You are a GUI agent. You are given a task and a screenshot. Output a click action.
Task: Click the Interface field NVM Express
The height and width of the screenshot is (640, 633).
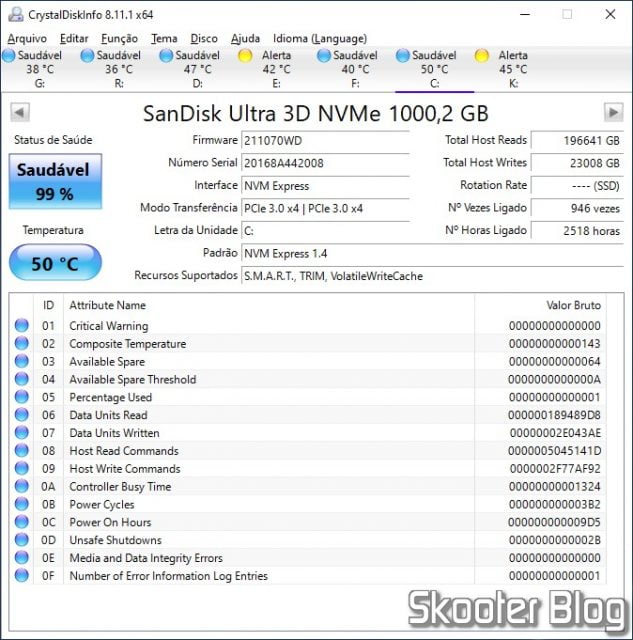tap(325, 186)
